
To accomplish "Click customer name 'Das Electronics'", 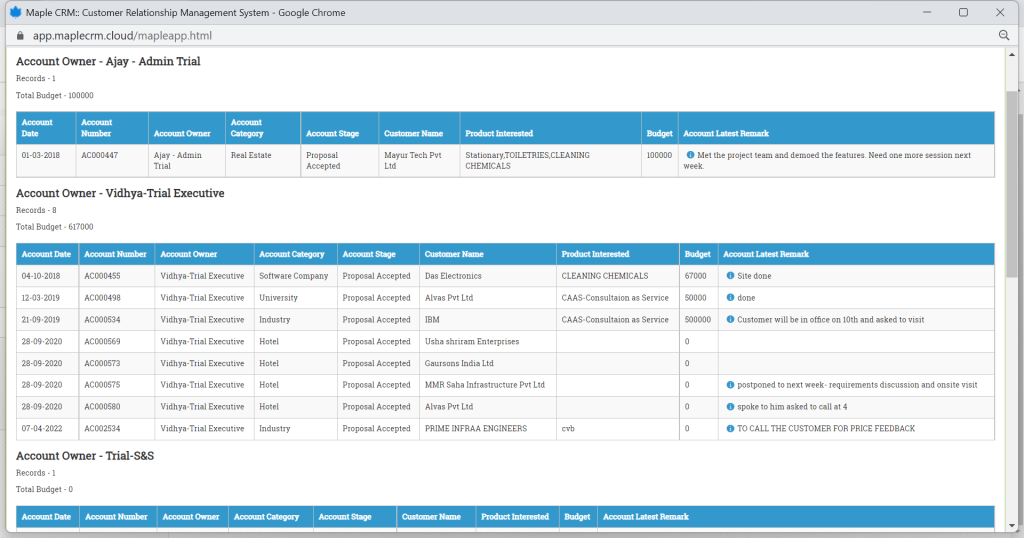I will [453, 276].
